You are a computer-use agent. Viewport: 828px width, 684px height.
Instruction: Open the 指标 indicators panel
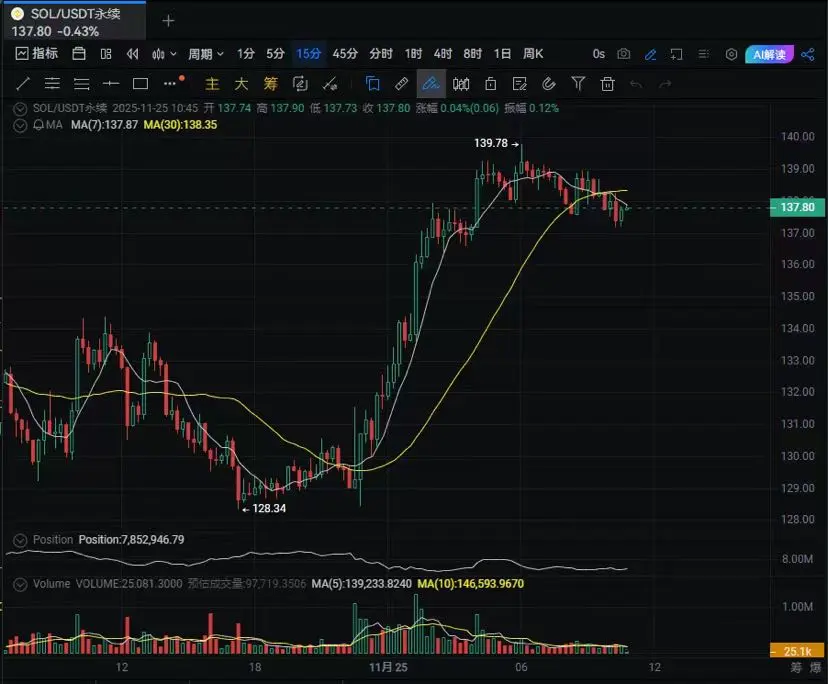[x=36, y=53]
